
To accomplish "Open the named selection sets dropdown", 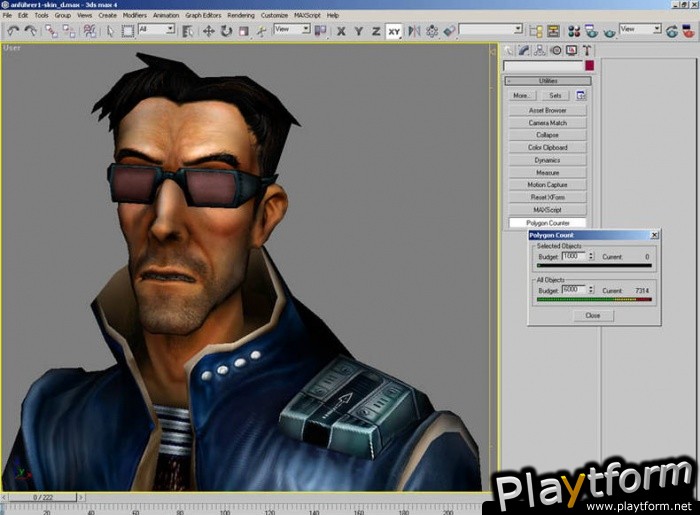I will click(x=491, y=29).
